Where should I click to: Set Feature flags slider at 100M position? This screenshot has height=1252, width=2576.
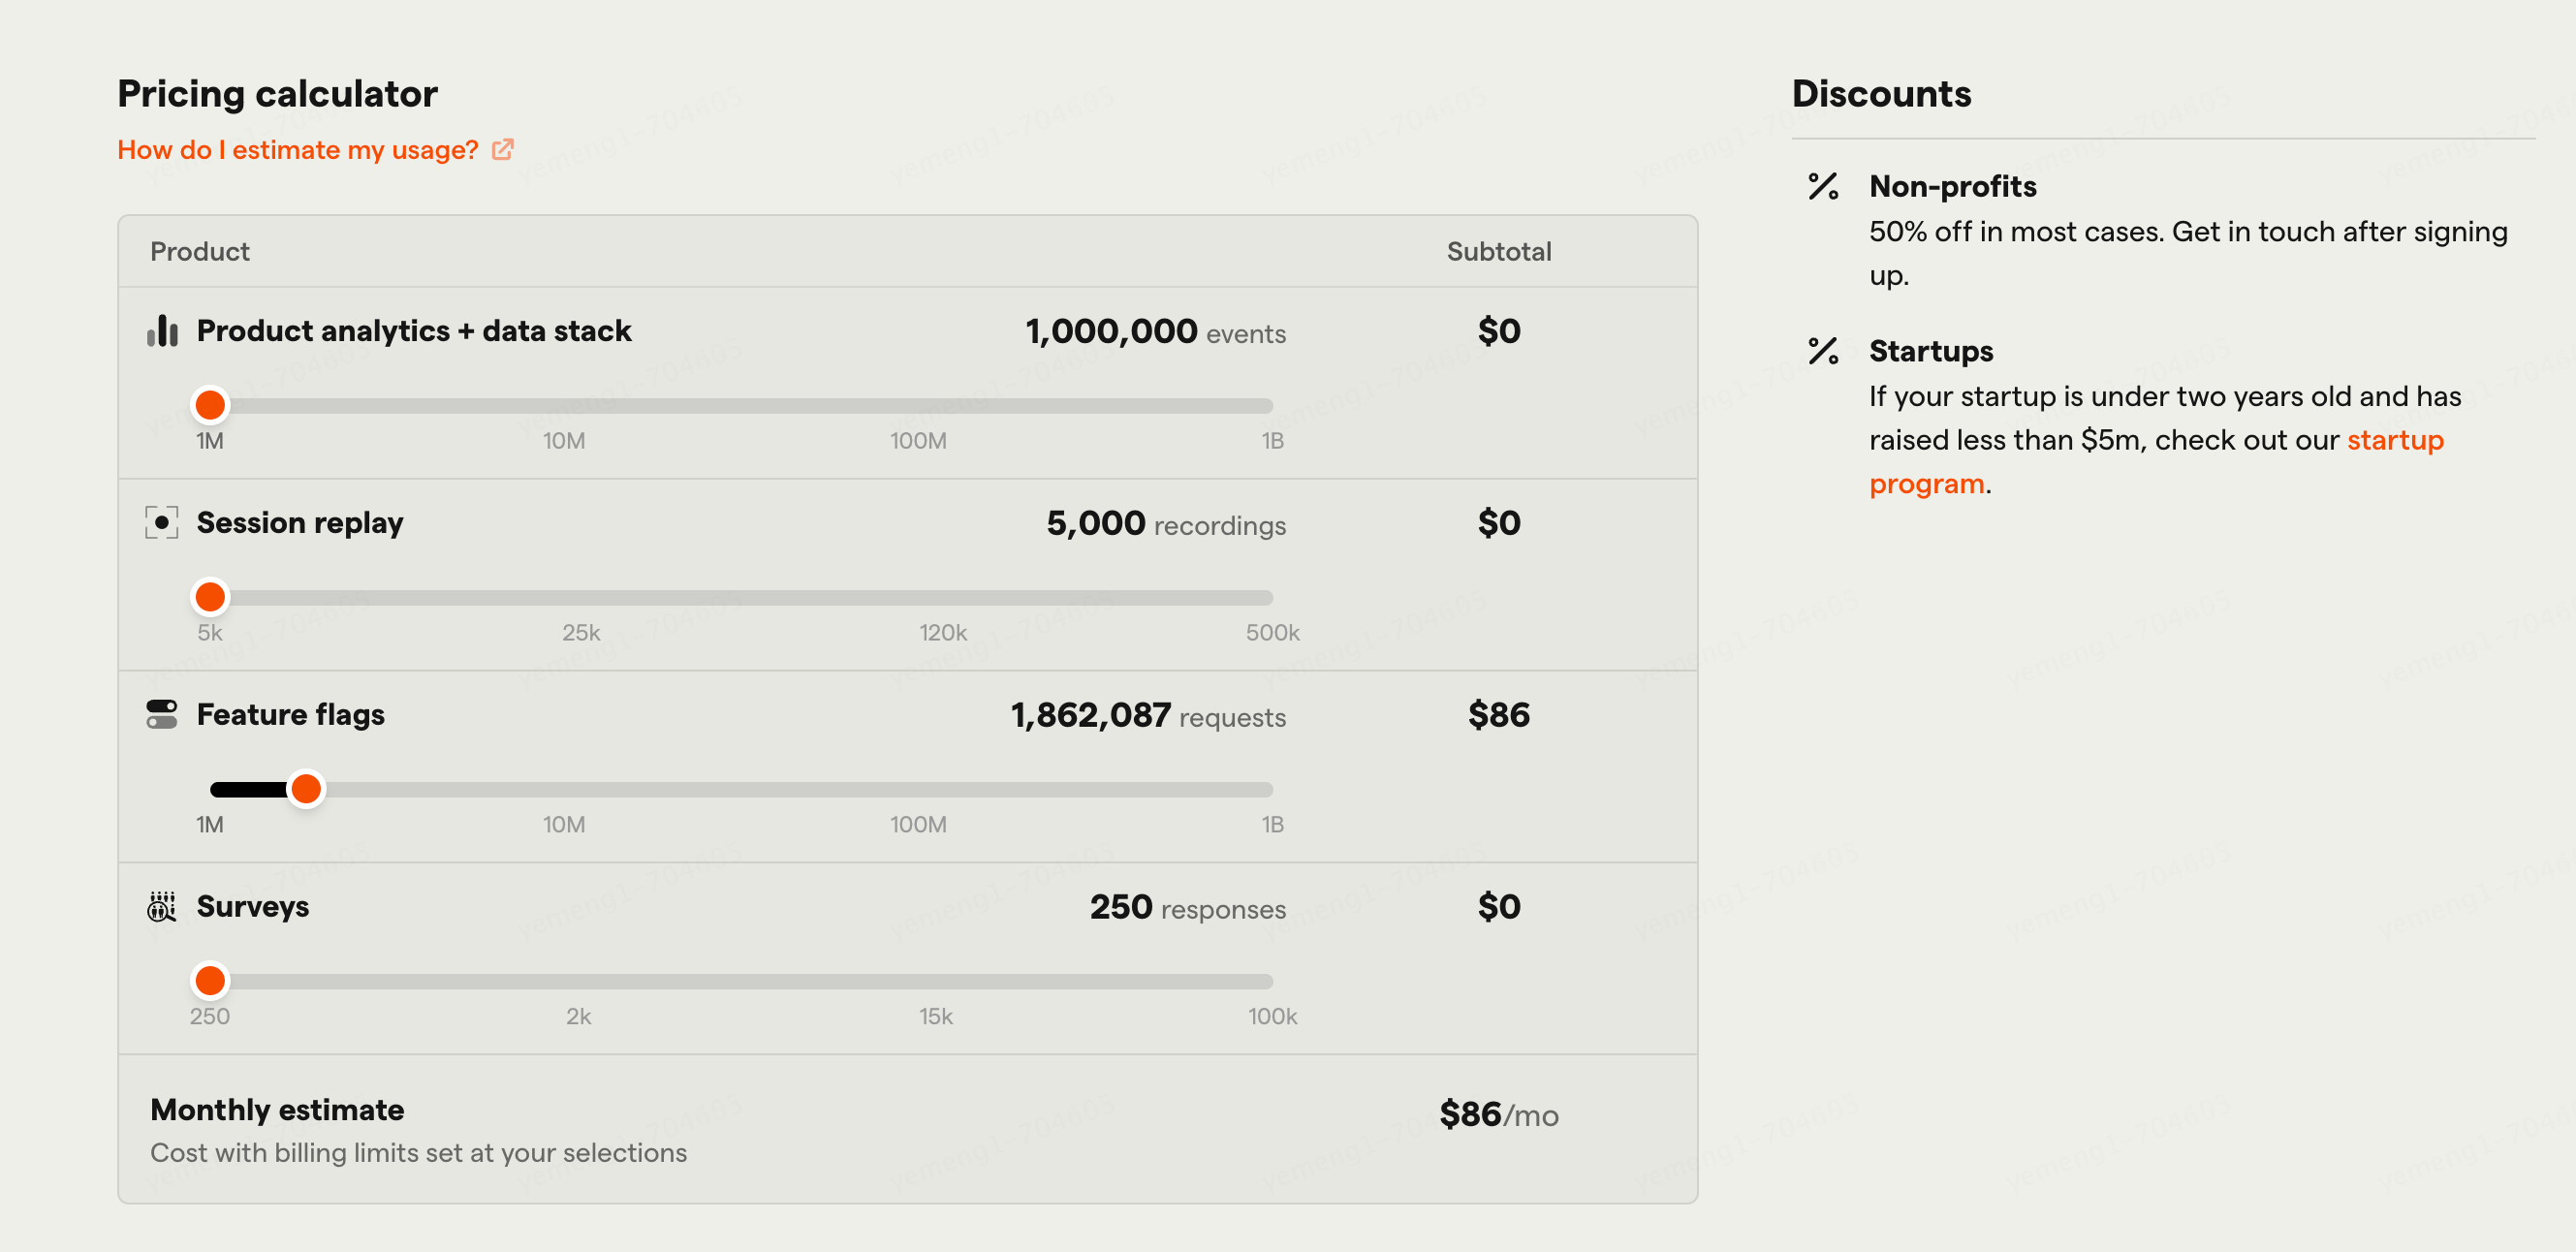(919, 790)
